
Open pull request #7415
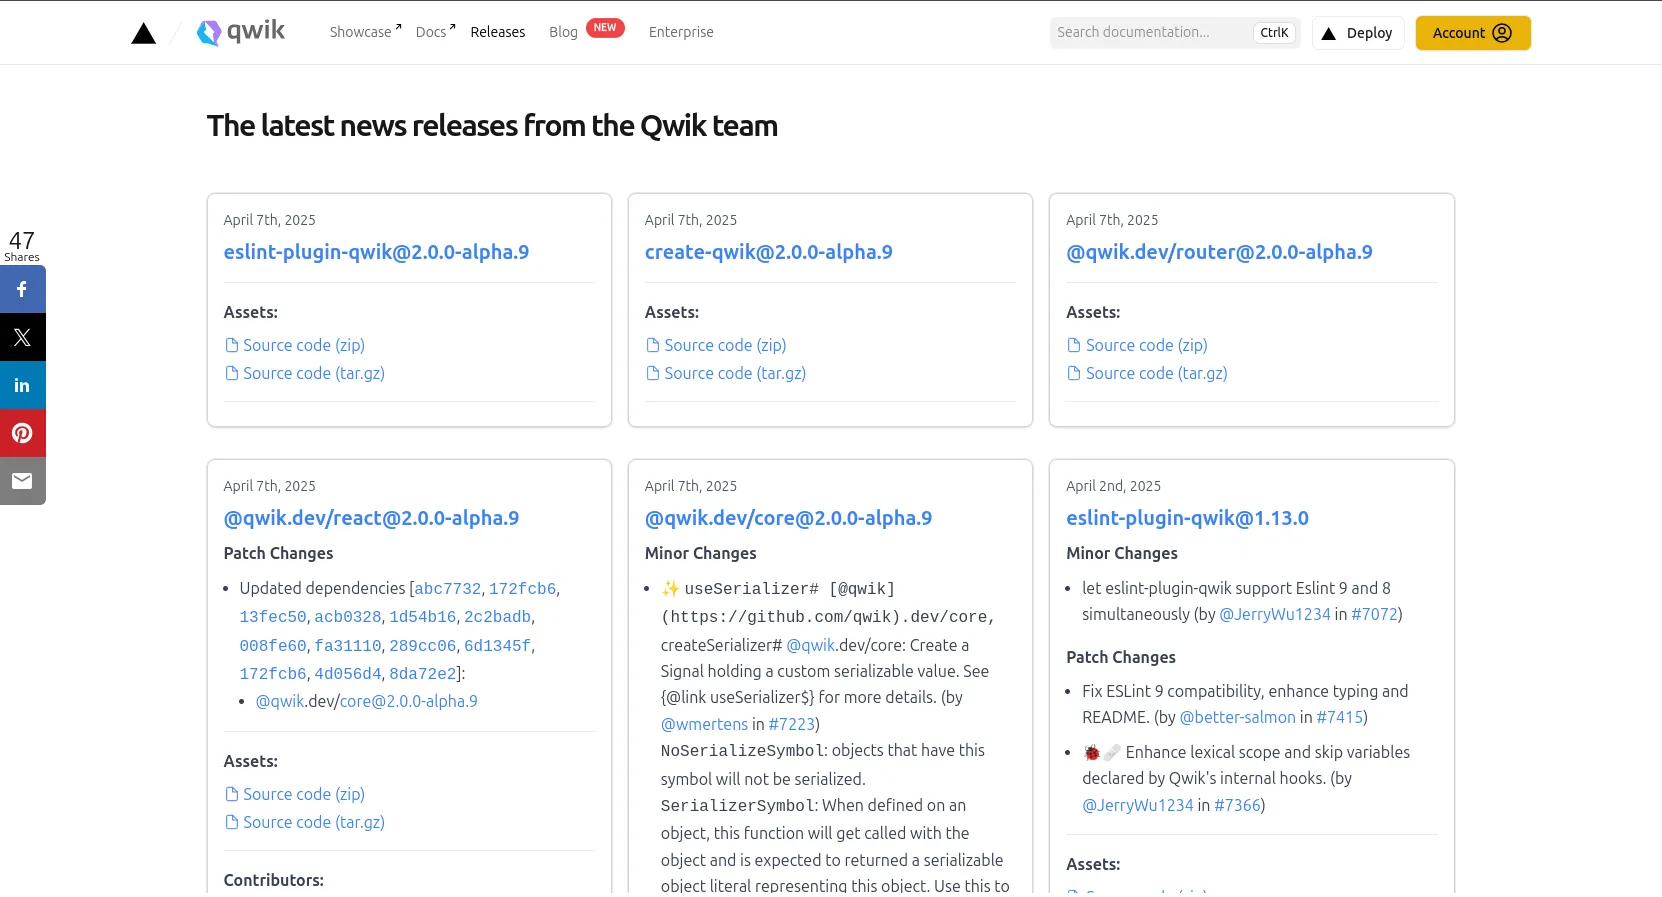tap(1340, 717)
